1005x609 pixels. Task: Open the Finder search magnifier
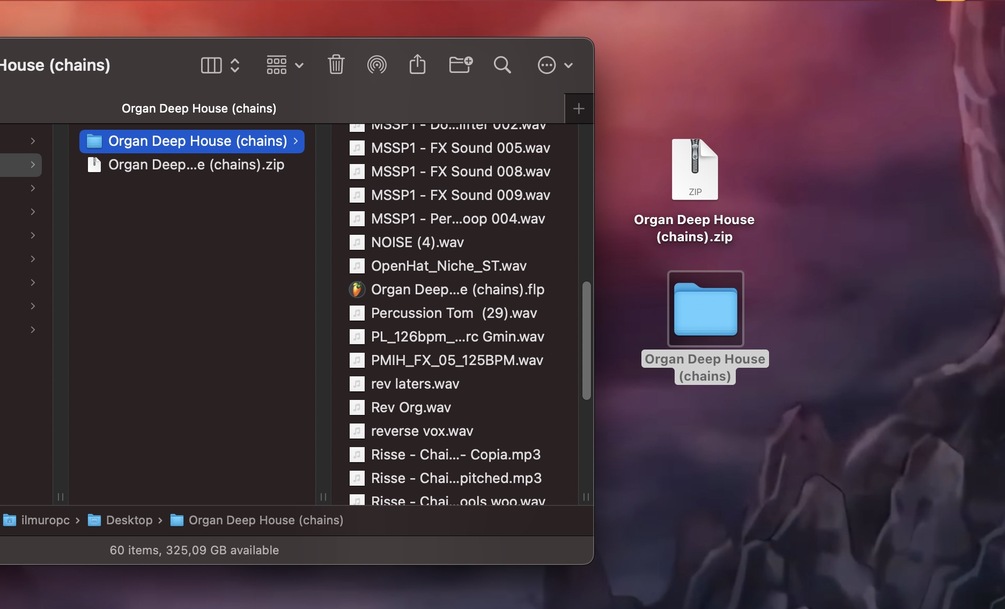(502, 65)
